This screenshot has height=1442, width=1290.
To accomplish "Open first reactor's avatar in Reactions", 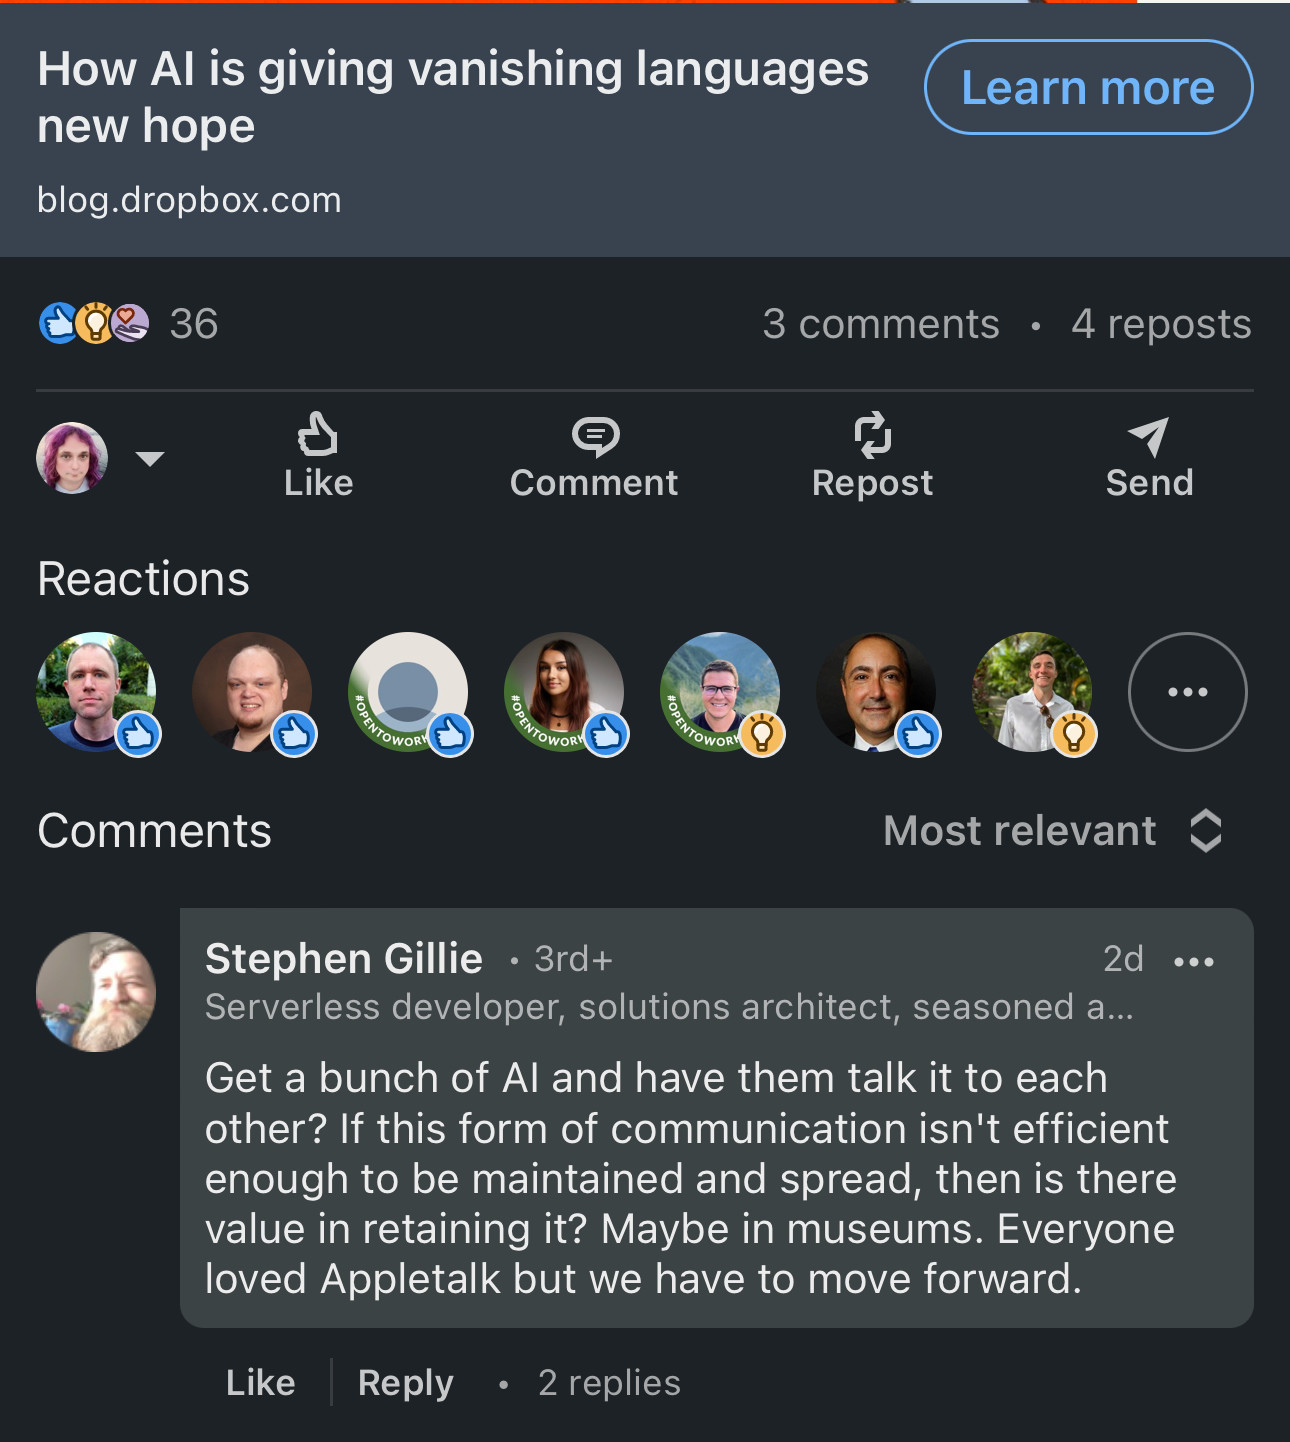I will (96, 692).
